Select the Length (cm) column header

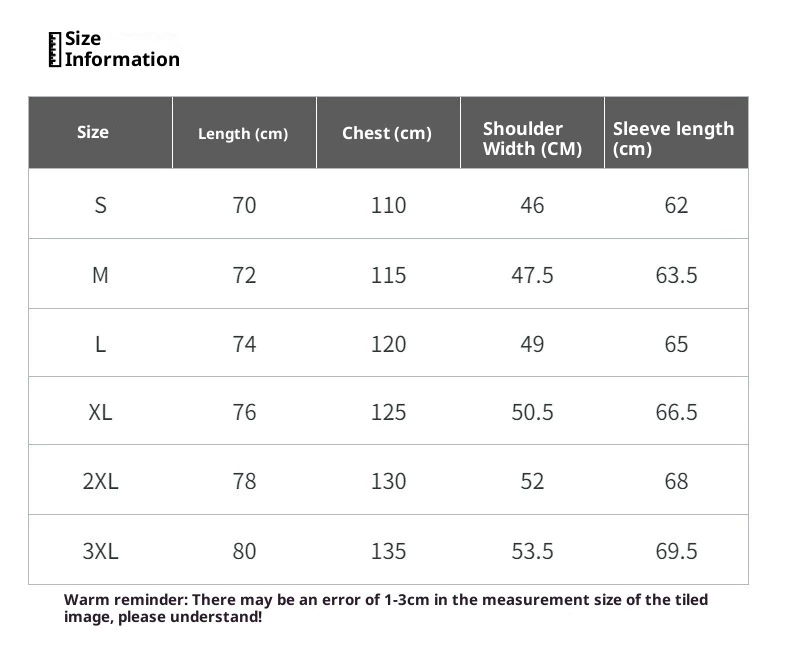pos(243,134)
